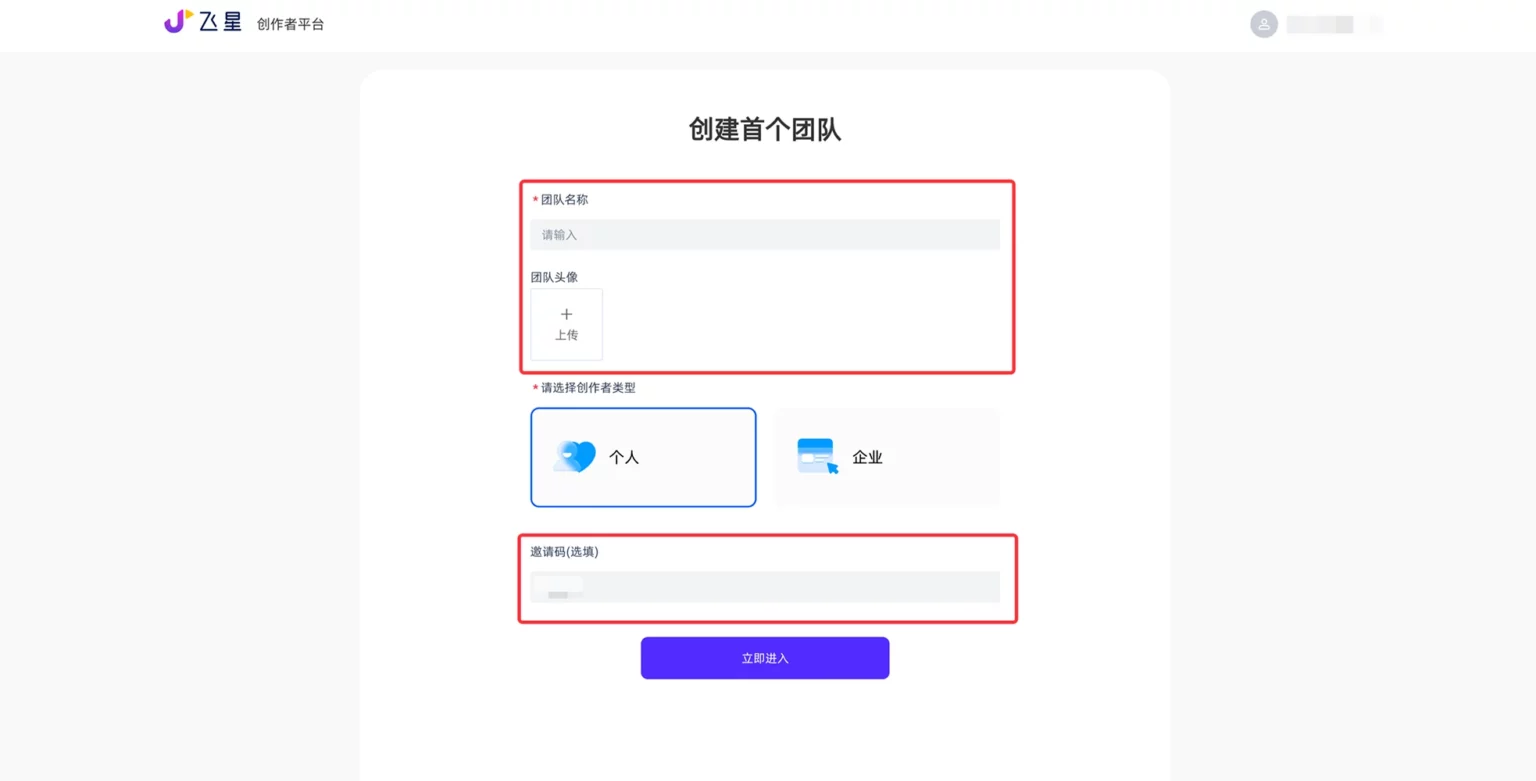1536x781 pixels.
Task: Click the 飞星 logo in the header
Action: [x=201, y=21]
